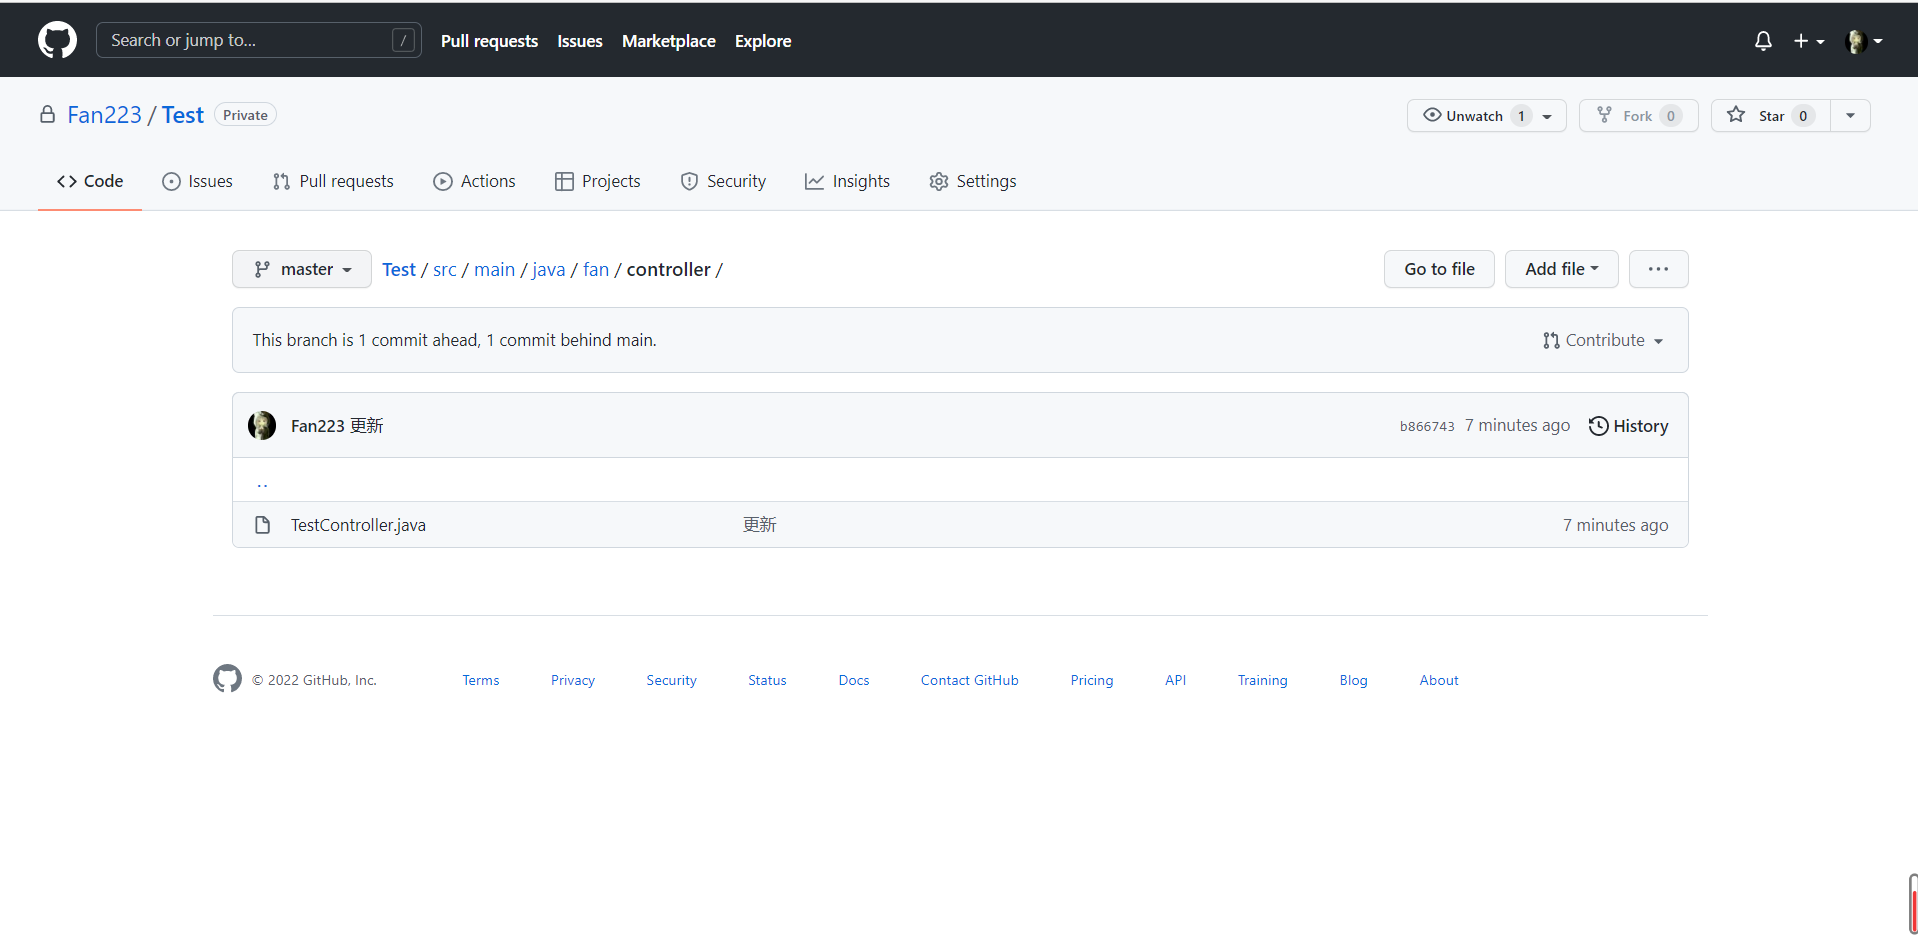The width and height of the screenshot is (1918, 950).
Task: Open the Status footer link
Action: click(767, 680)
